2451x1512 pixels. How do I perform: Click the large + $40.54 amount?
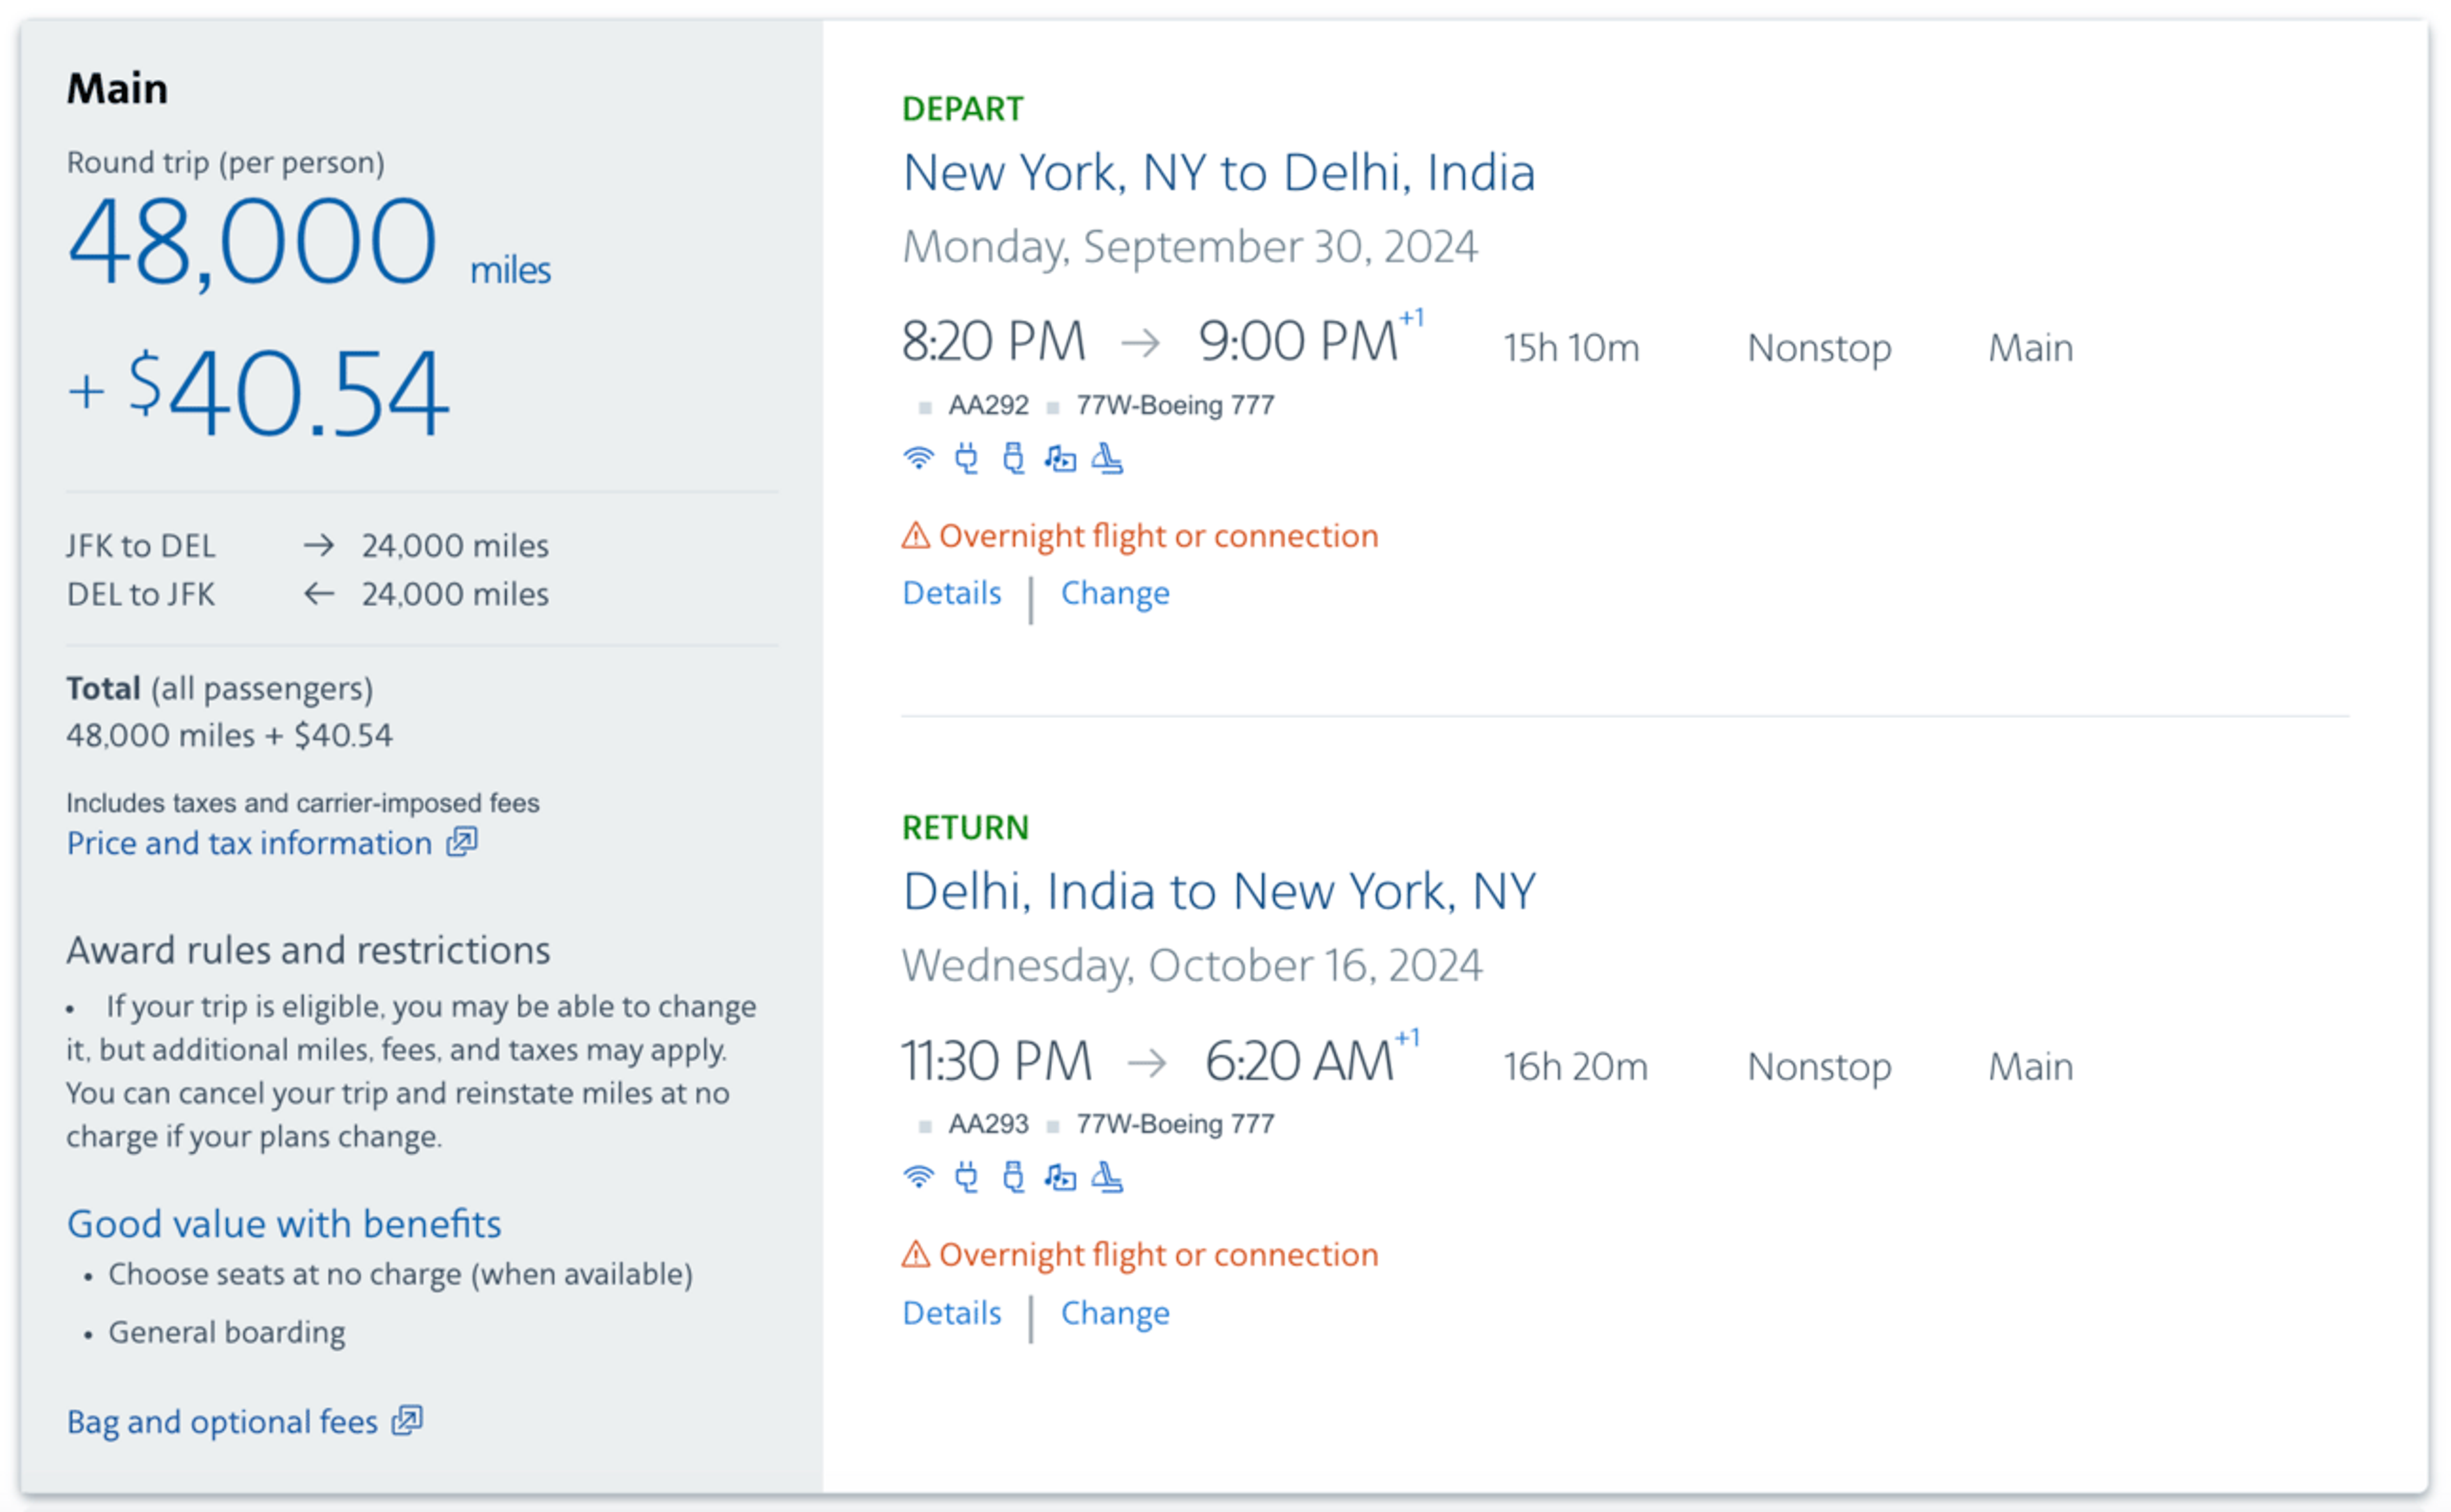258,392
